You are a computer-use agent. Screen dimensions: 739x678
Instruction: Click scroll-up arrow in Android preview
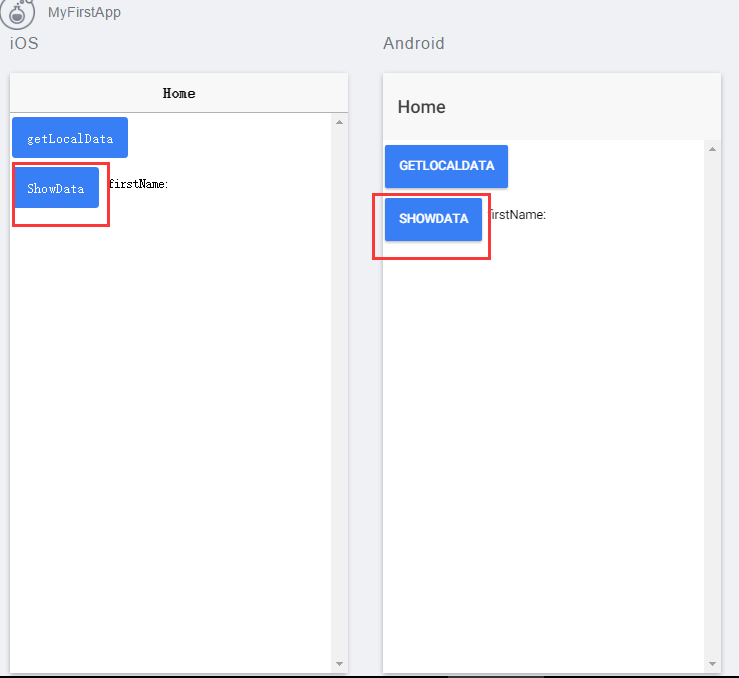click(713, 149)
